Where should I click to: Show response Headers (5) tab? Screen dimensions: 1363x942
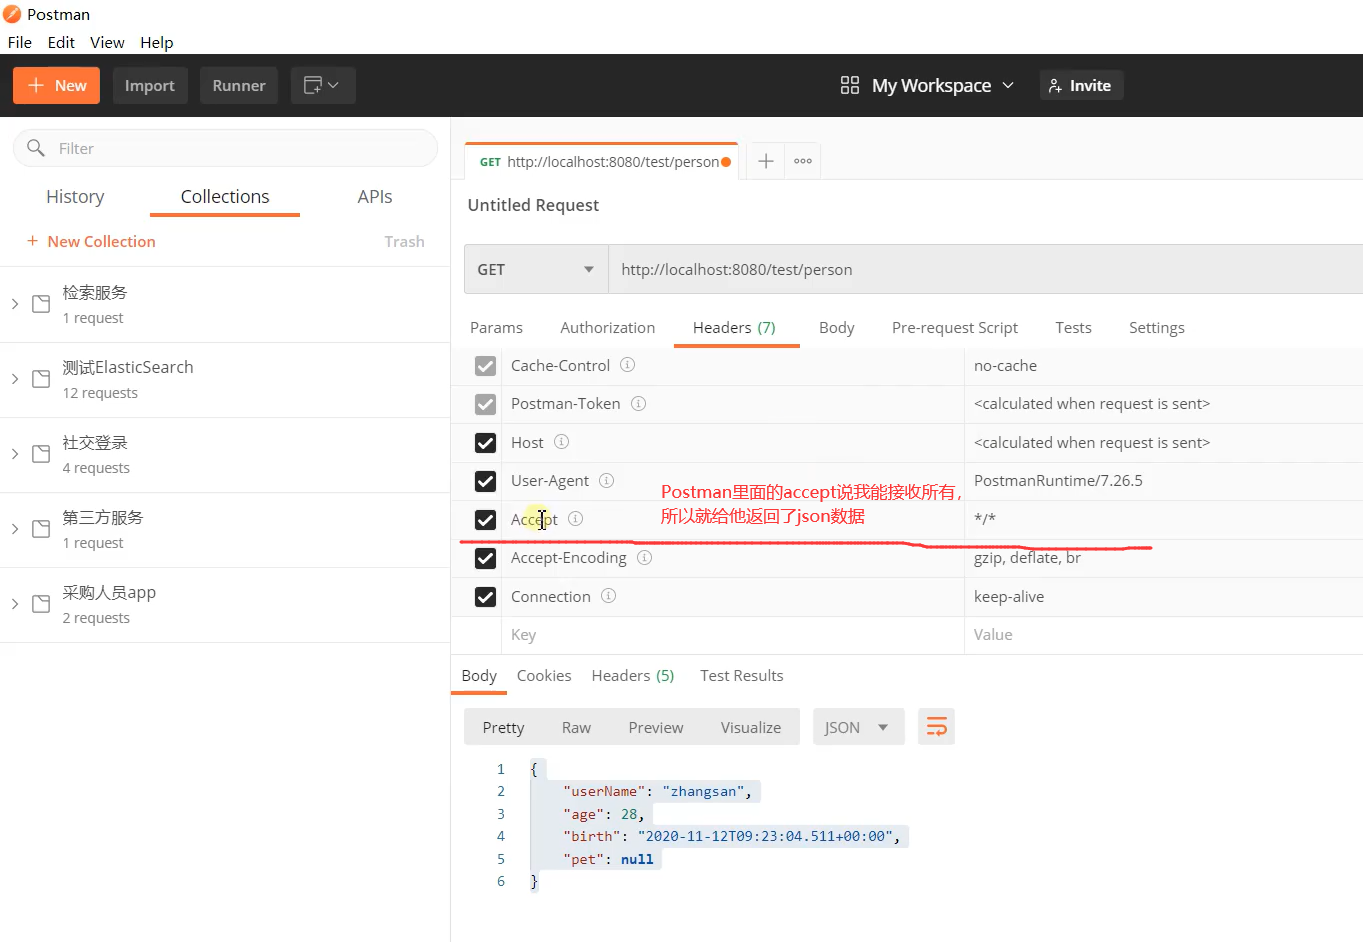(x=633, y=675)
